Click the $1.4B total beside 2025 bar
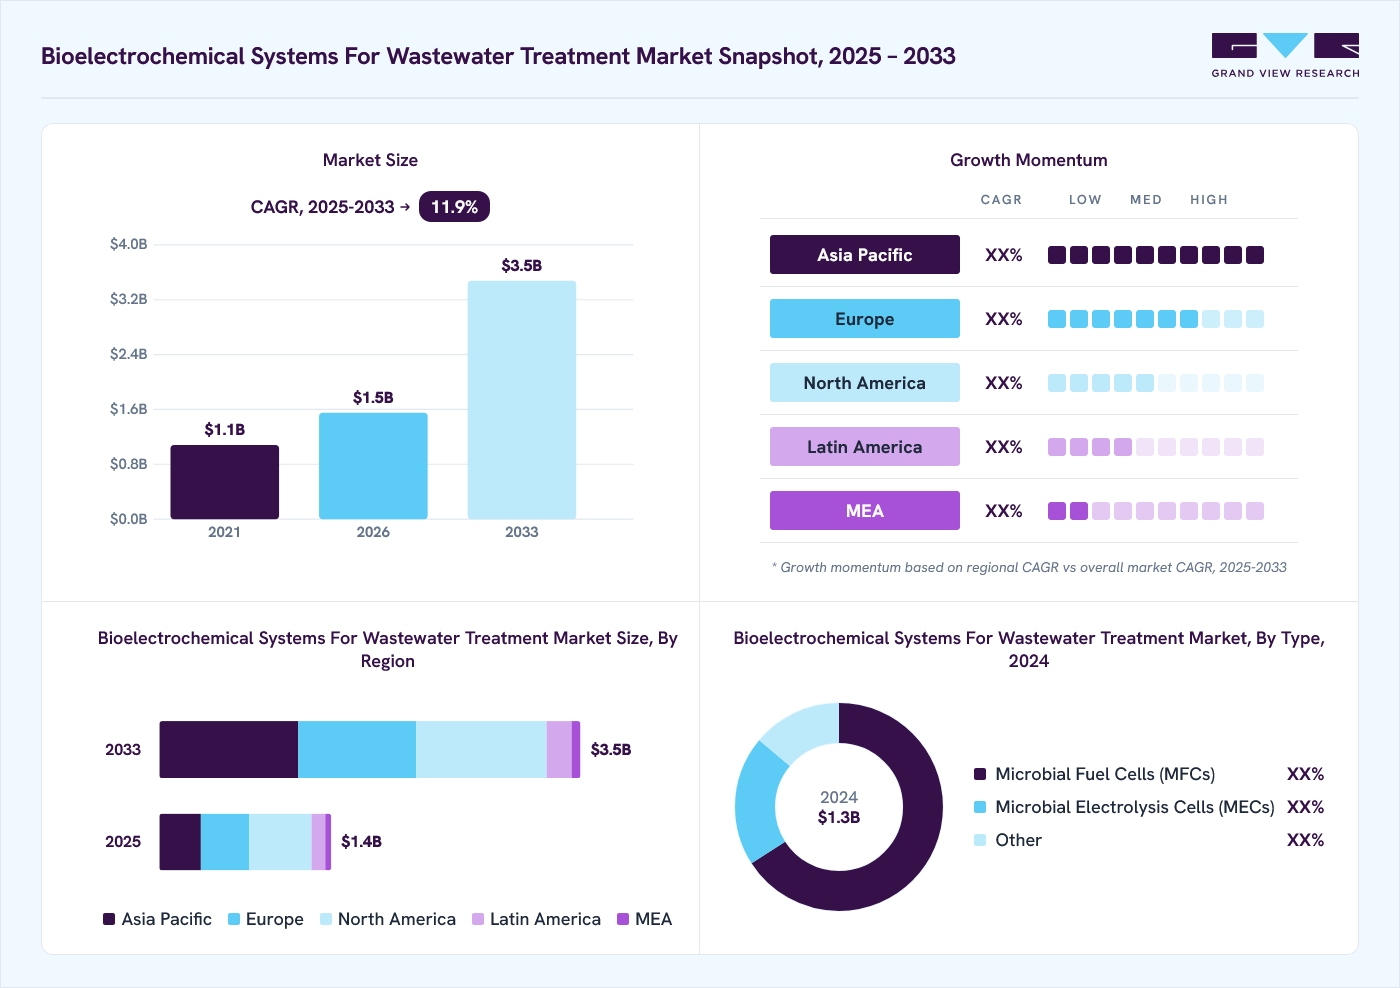This screenshot has height=988, width=1400. (x=361, y=841)
